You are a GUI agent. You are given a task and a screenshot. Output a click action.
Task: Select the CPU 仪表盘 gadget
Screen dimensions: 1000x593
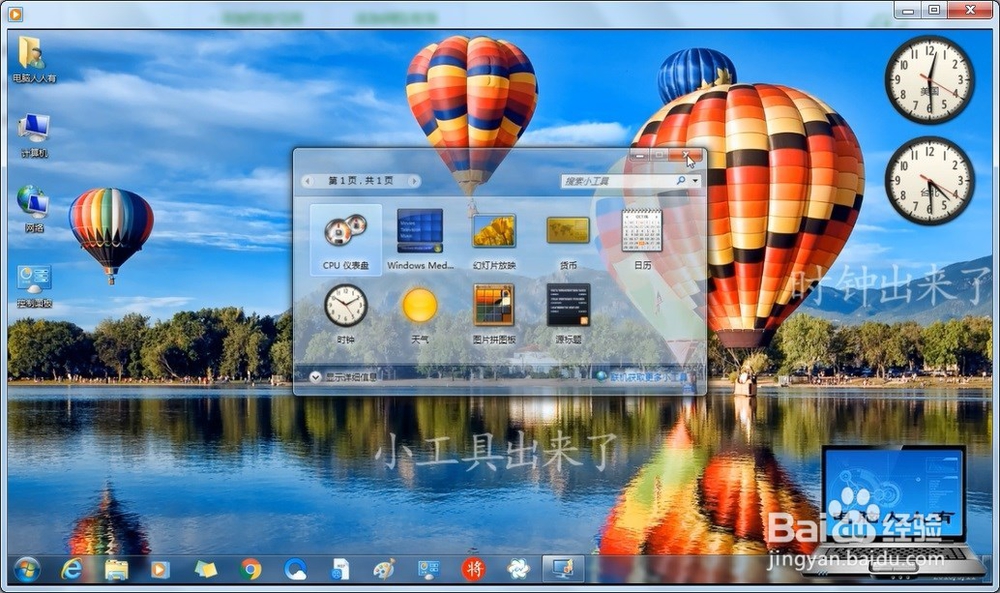click(346, 240)
